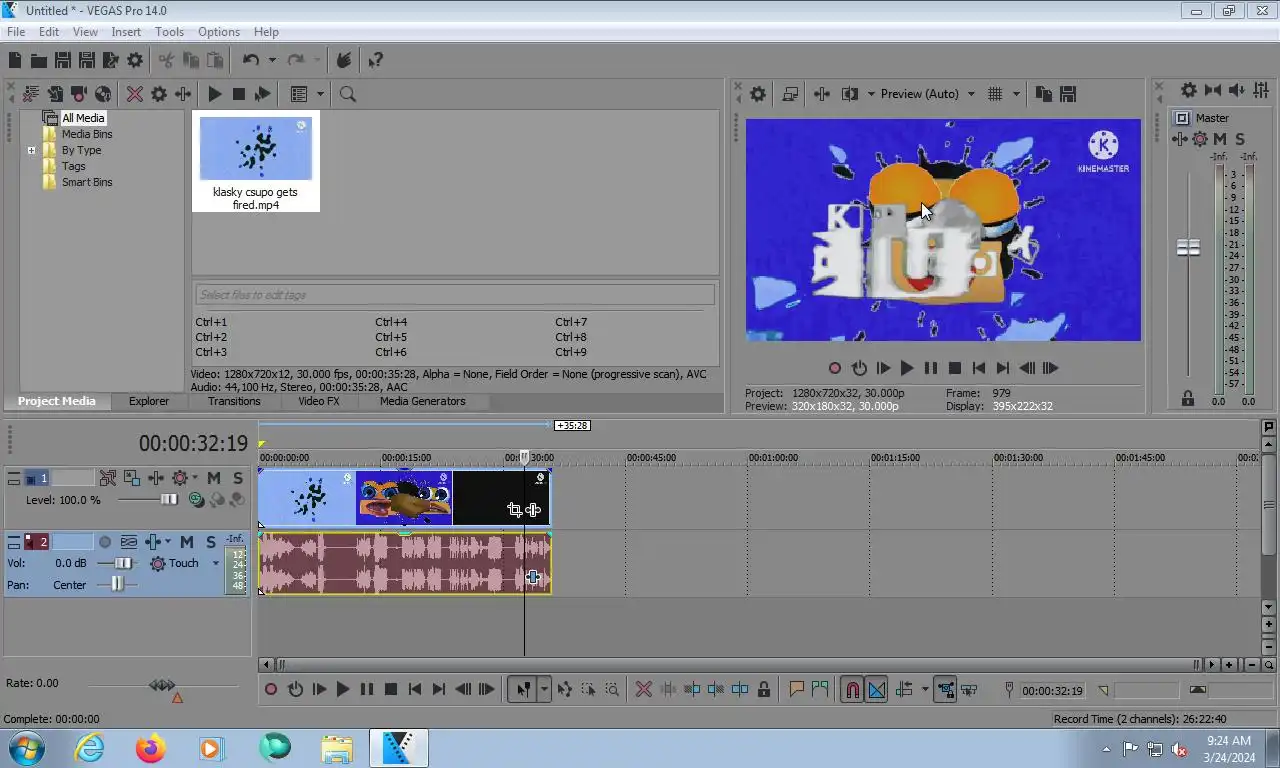The width and height of the screenshot is (1280, 768).
Task: Open Undo history dropdown arrow
Action: click(x=271, y=61)
